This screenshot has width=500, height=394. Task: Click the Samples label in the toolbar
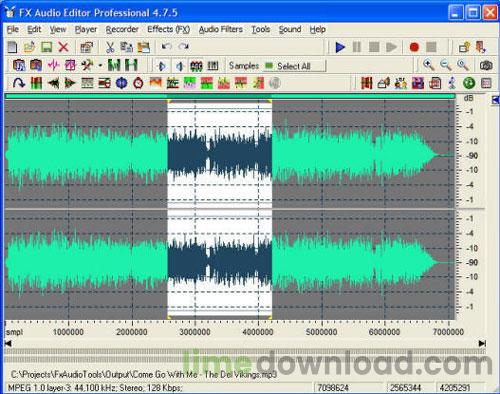244,66
